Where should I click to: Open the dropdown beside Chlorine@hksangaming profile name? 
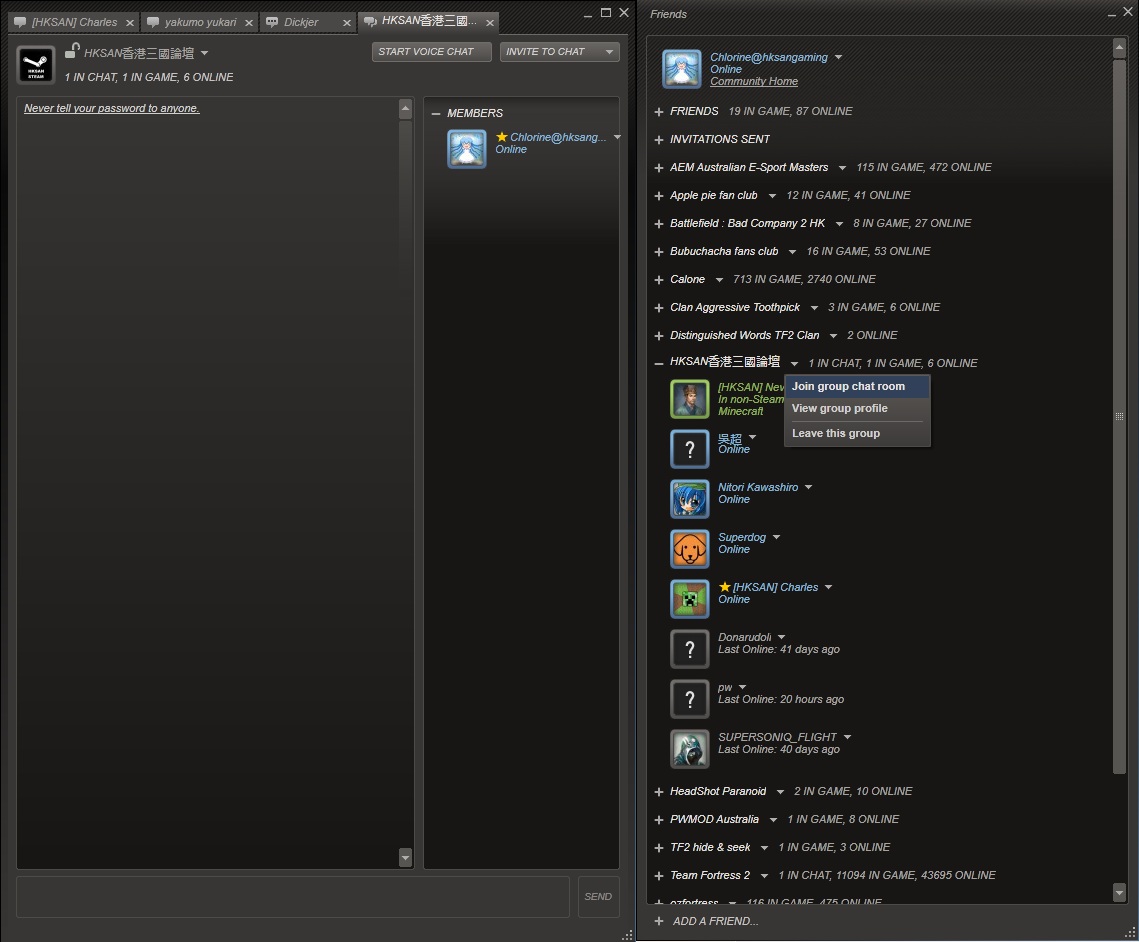pyautogui.click(x=838, y=57)
